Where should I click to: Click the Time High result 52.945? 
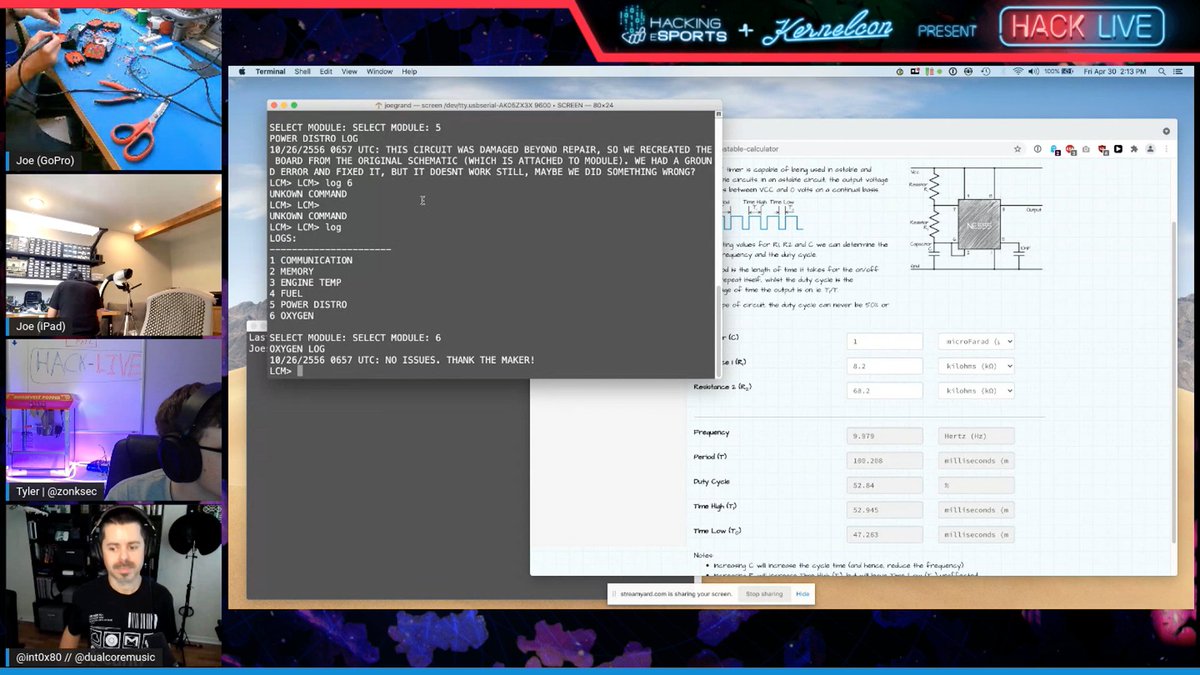[x=884, y=511]
